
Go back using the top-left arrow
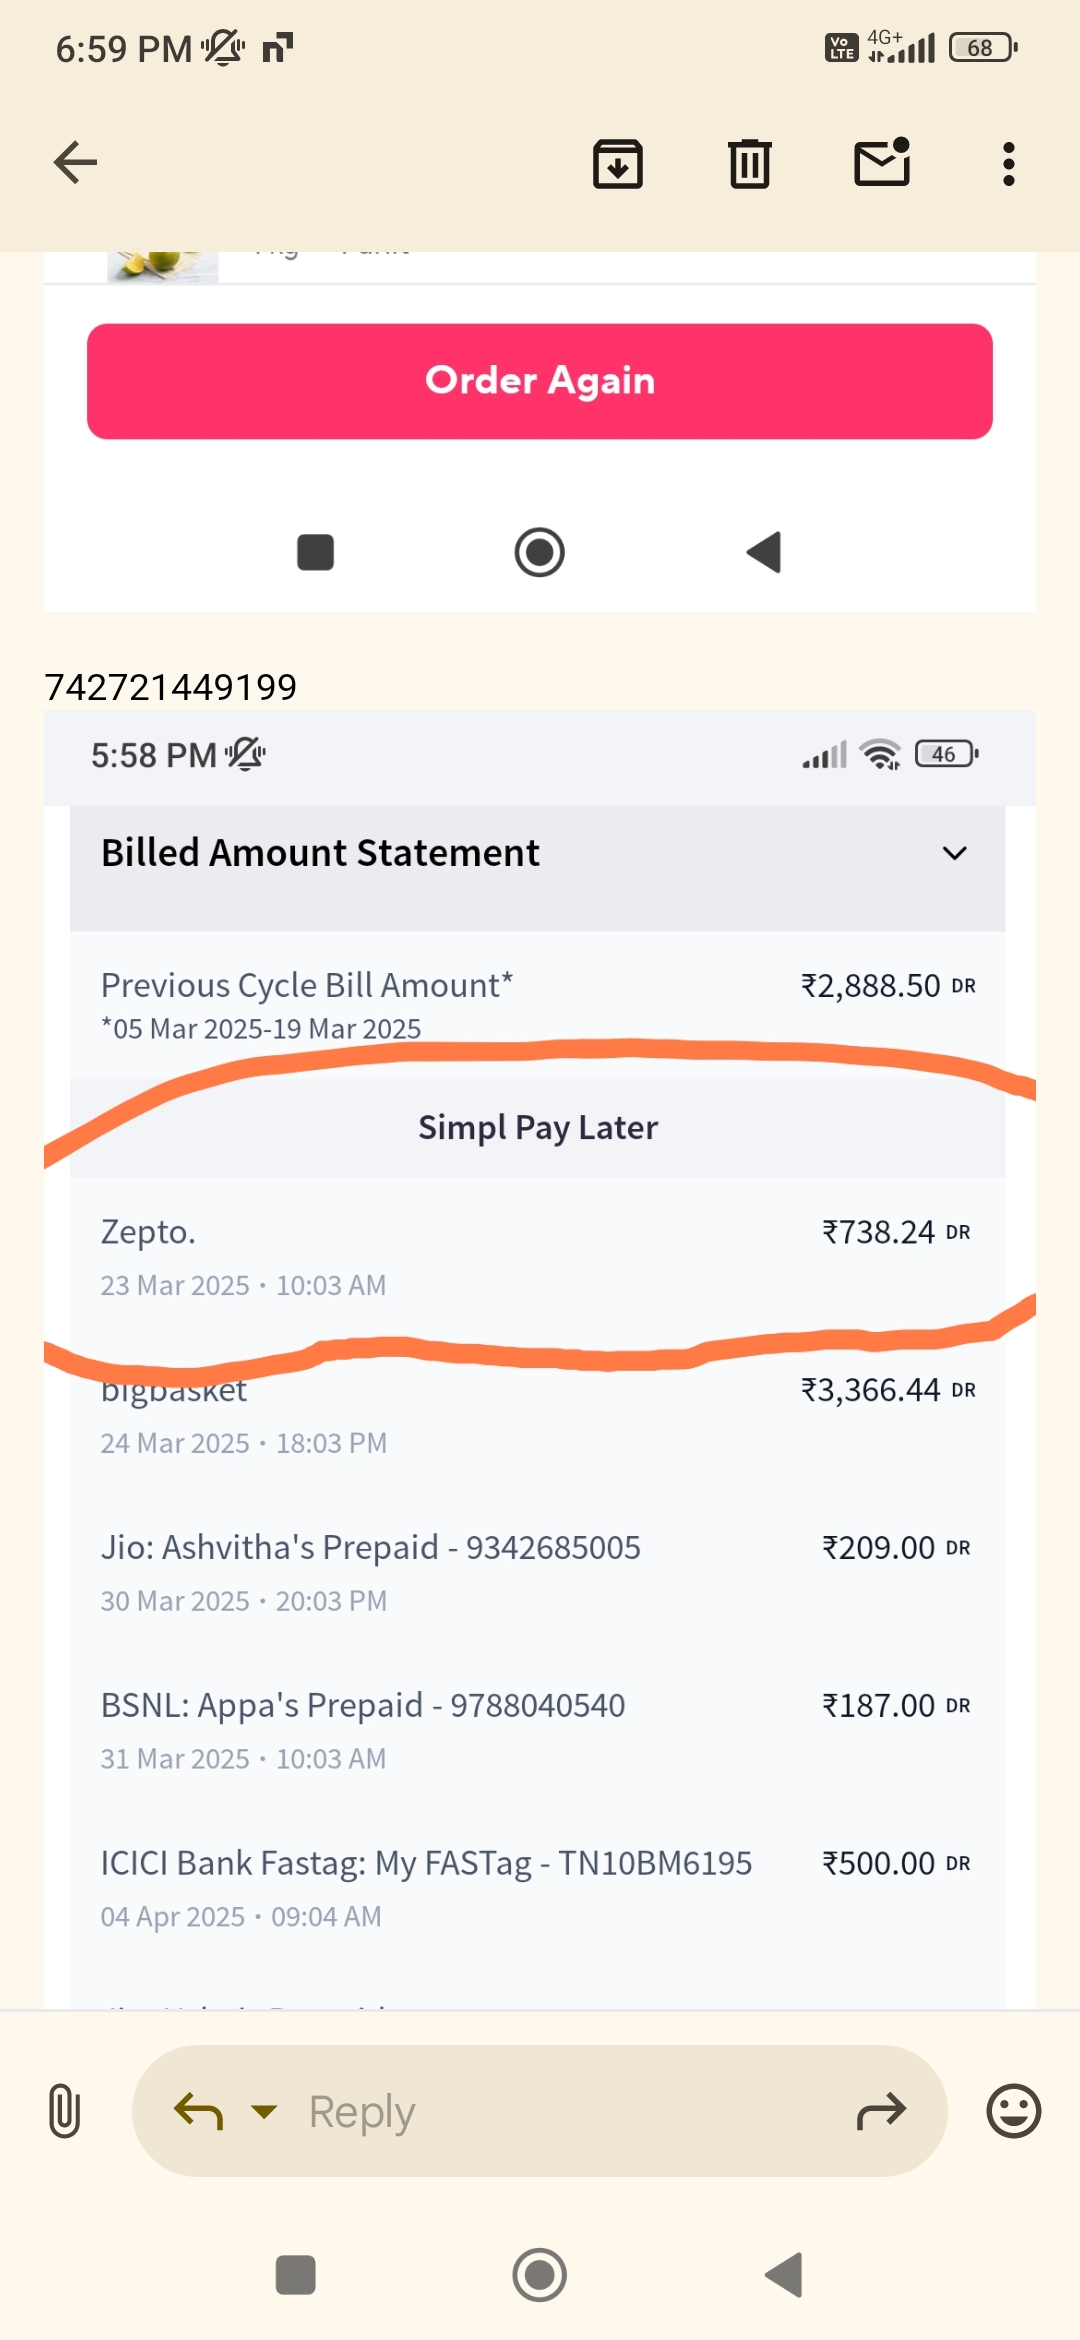pyautogui.click(x=76, y=163)
